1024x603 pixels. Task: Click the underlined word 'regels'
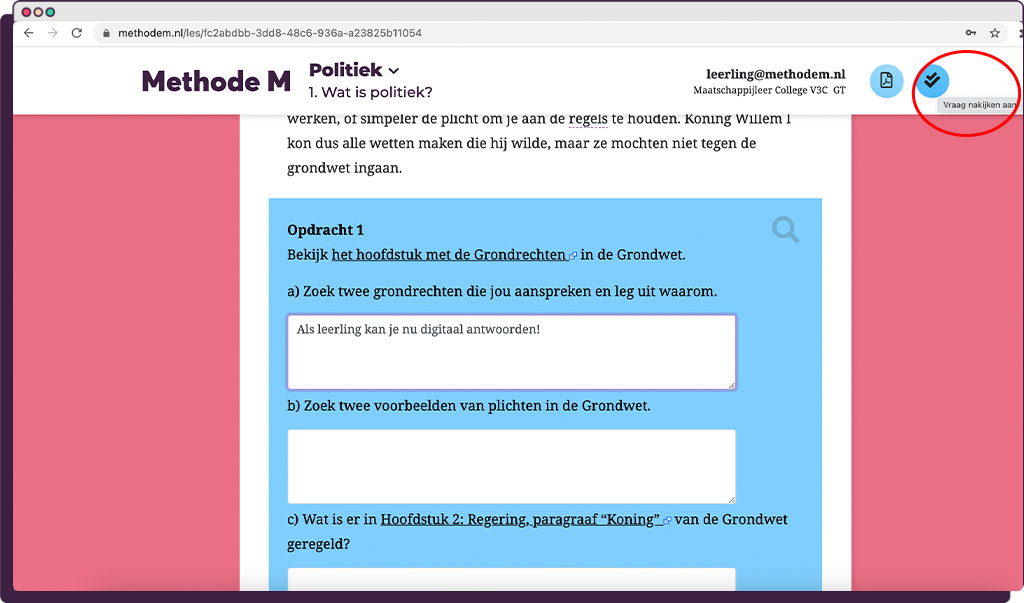pos(588,119)
